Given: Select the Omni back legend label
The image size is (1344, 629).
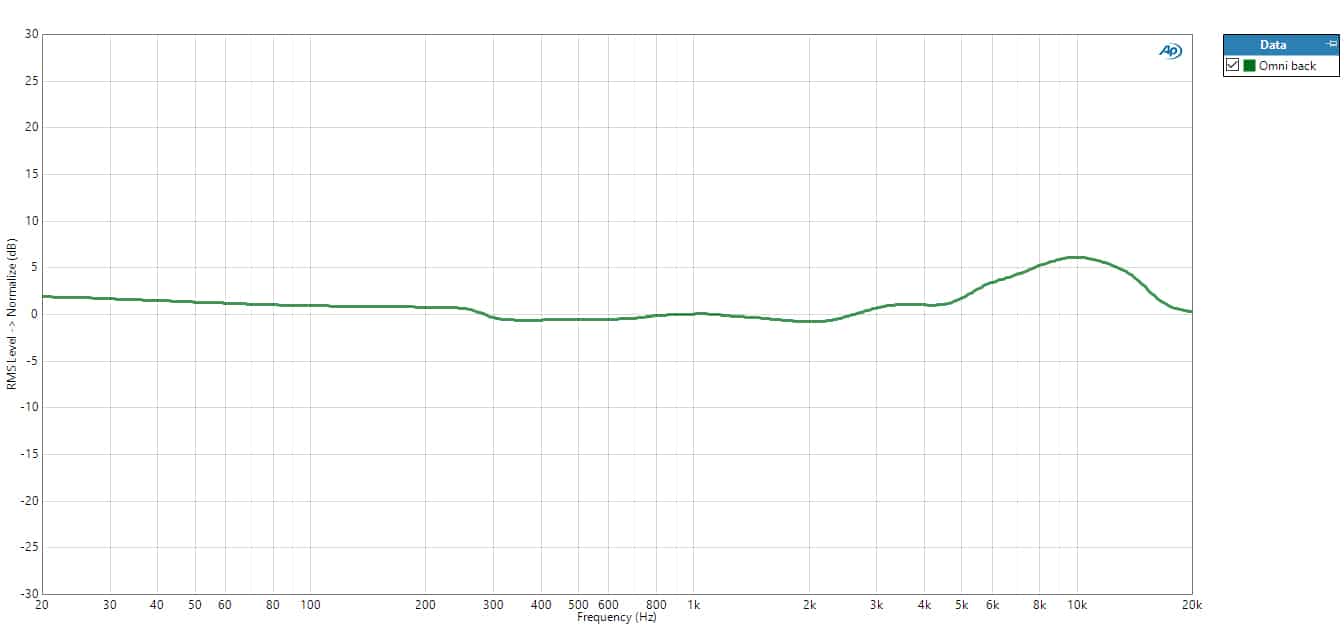Looking at the screenshot, I should pos(1287,66).
